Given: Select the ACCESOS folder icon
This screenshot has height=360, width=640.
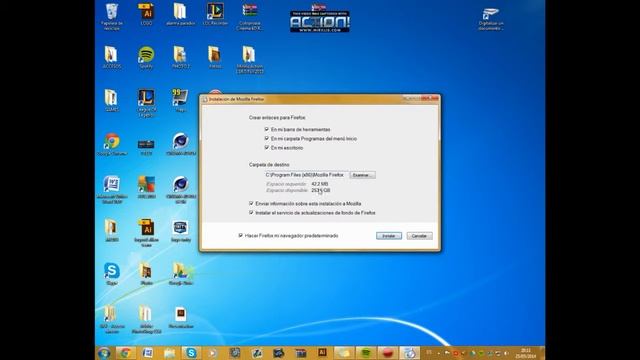Looking at the screenshot, I should point(111,58).
